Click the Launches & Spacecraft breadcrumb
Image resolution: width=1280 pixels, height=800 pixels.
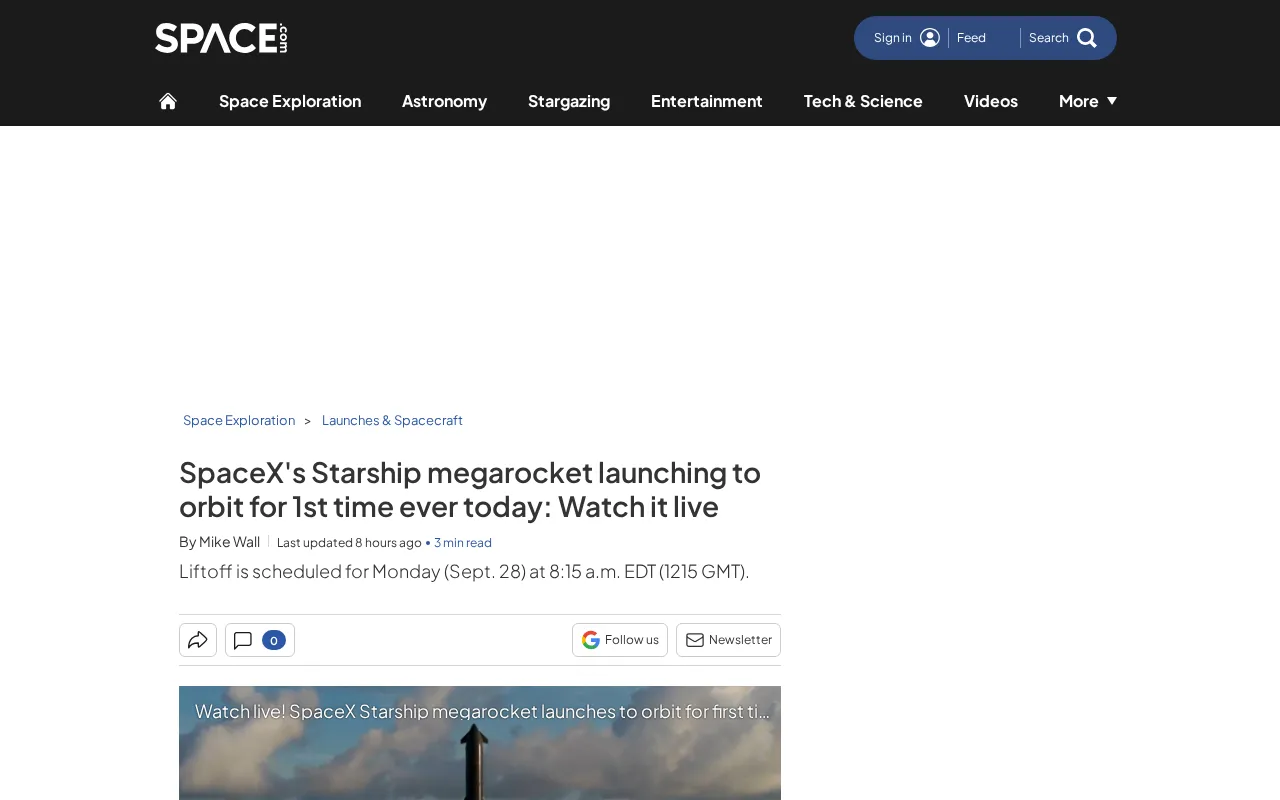(x=392, y=420)
